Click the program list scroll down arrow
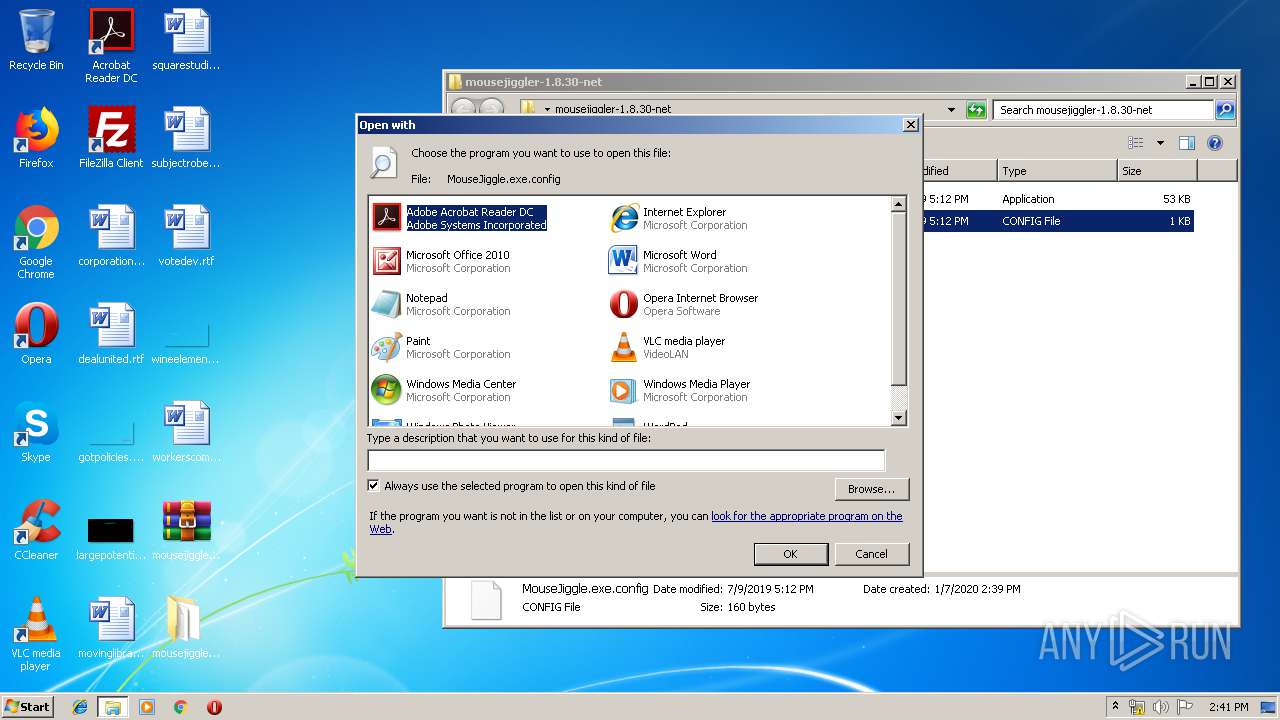1280x720 pixels. pyautogui.click(x=898, y=418)
